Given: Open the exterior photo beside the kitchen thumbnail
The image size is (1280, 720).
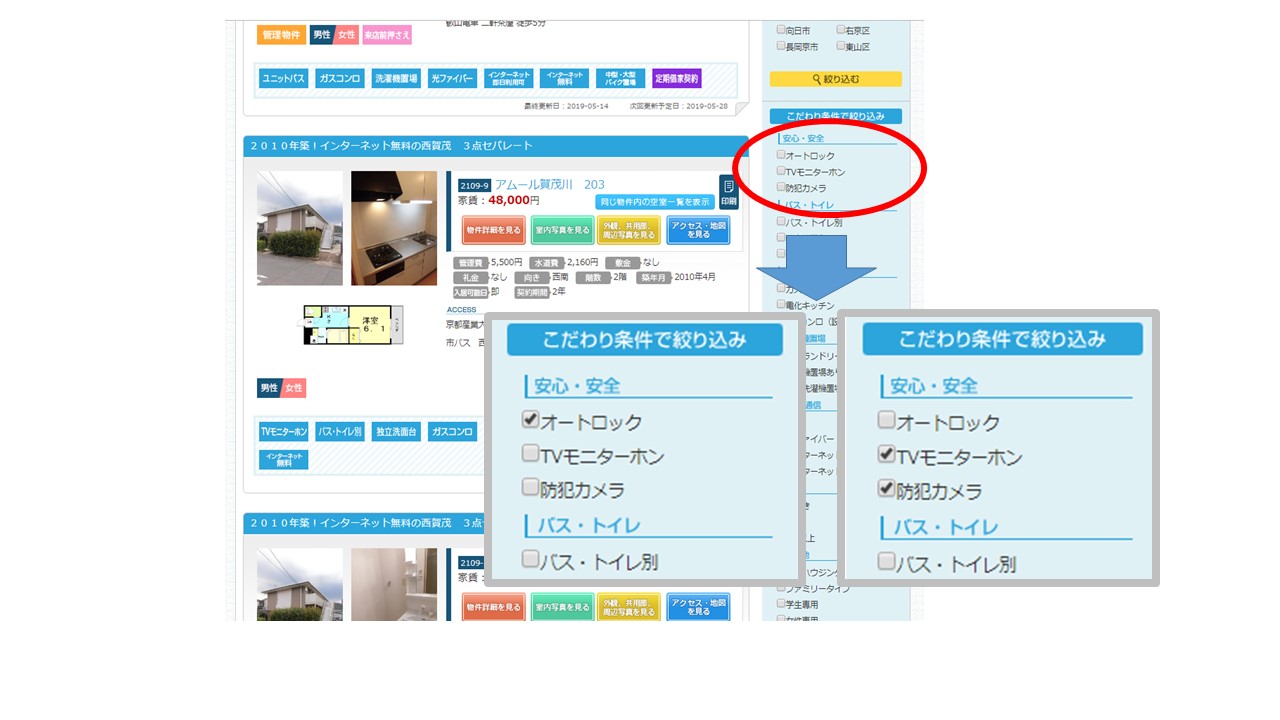Looking at the screenshot, I should click(300, 228).
